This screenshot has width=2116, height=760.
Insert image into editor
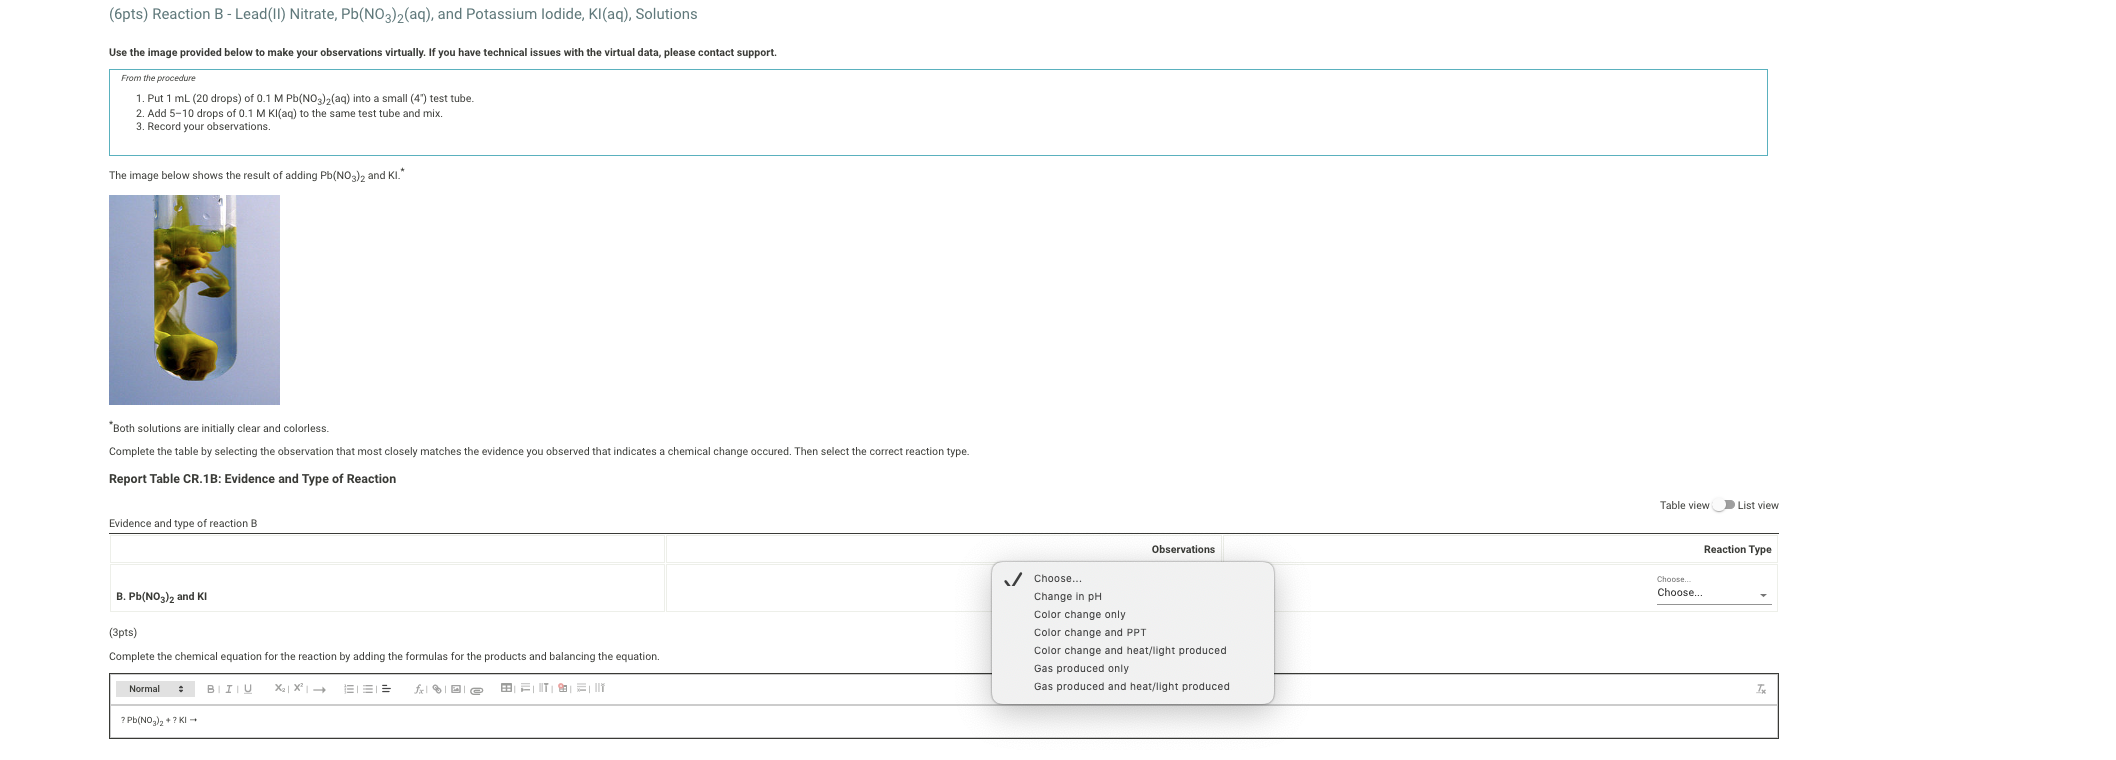pyautogui.click(x=456, y=689)
